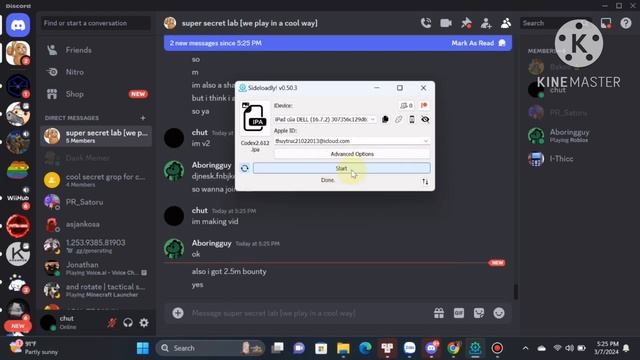Start a voice call in the group chat
This screenshot has width=640, height=360.
[x=426, y=23]
